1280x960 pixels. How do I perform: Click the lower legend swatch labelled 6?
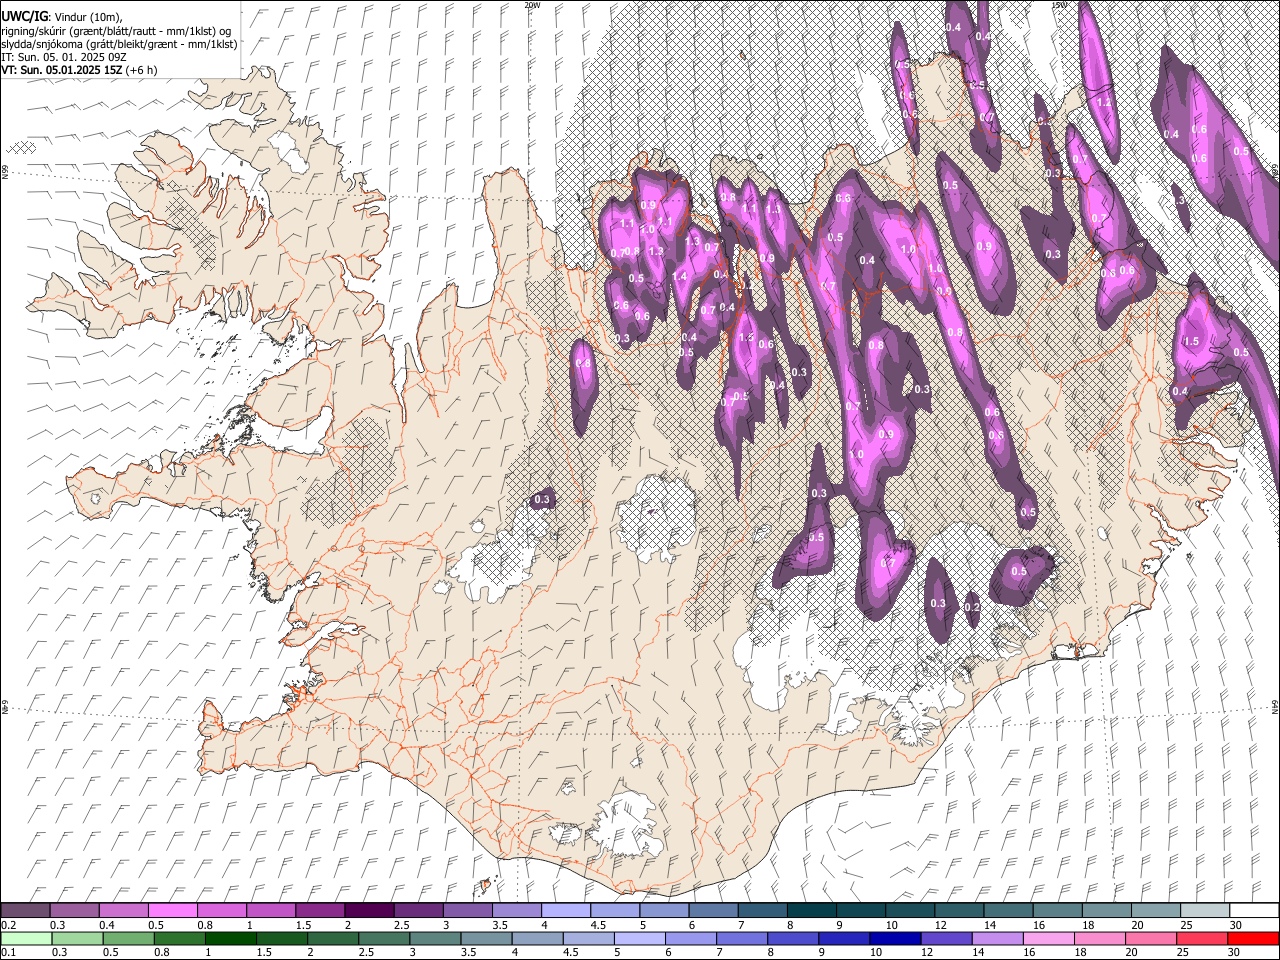coord(691,938)
